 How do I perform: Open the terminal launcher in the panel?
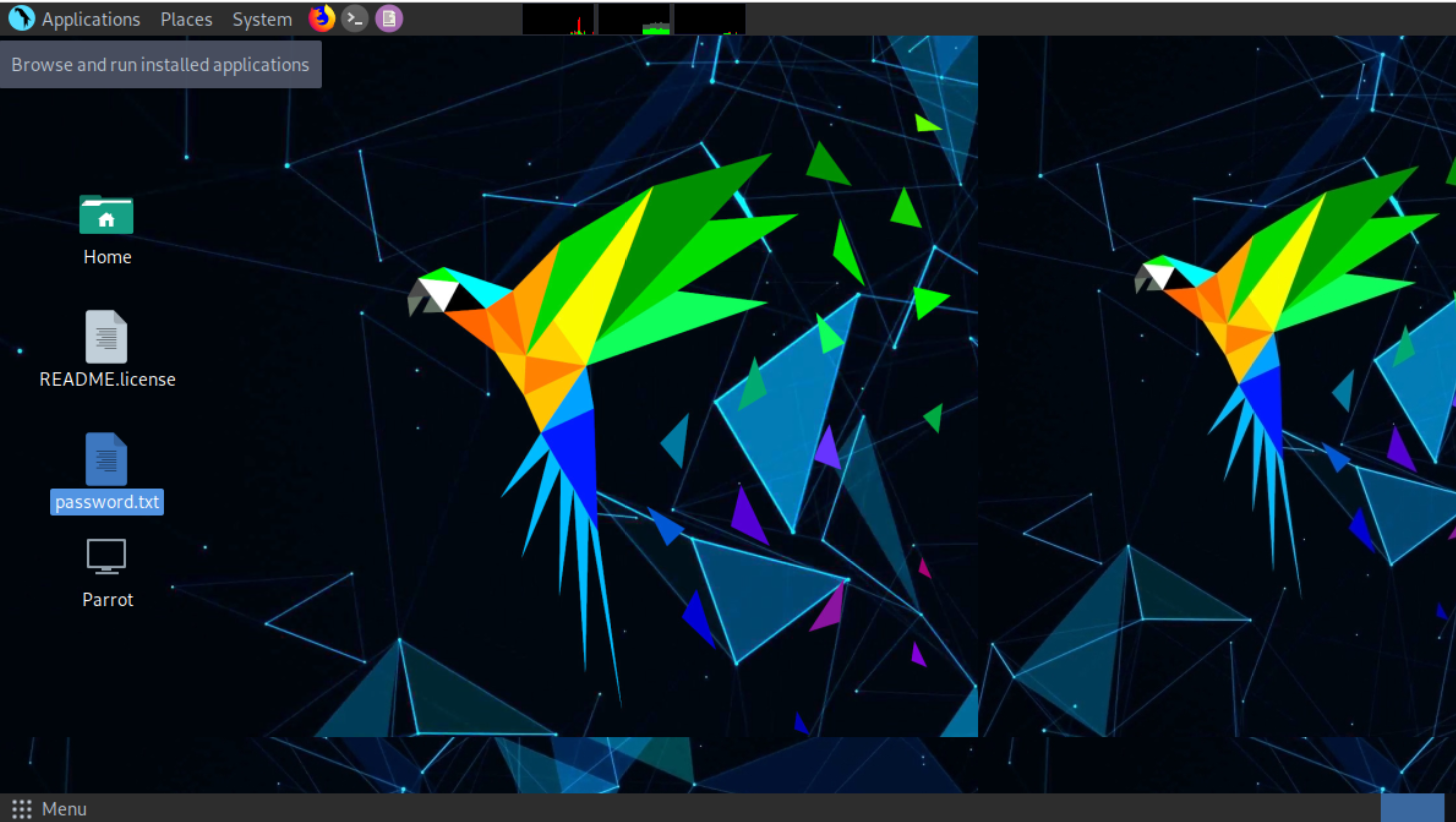(354, 18)
